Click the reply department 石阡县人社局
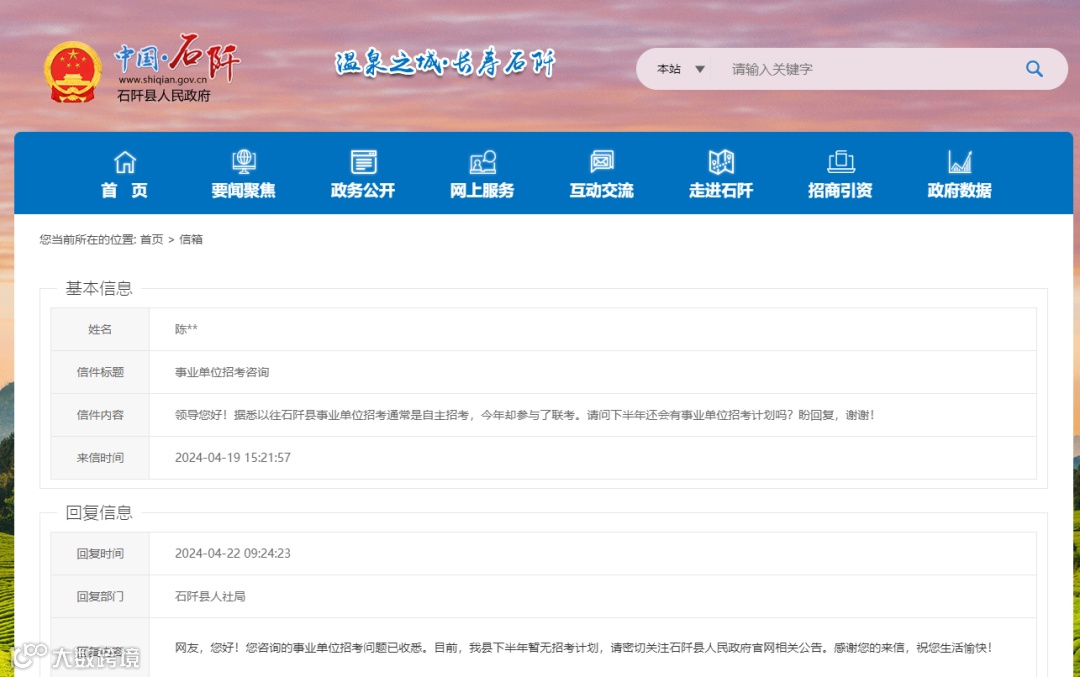 click(210, 596)
